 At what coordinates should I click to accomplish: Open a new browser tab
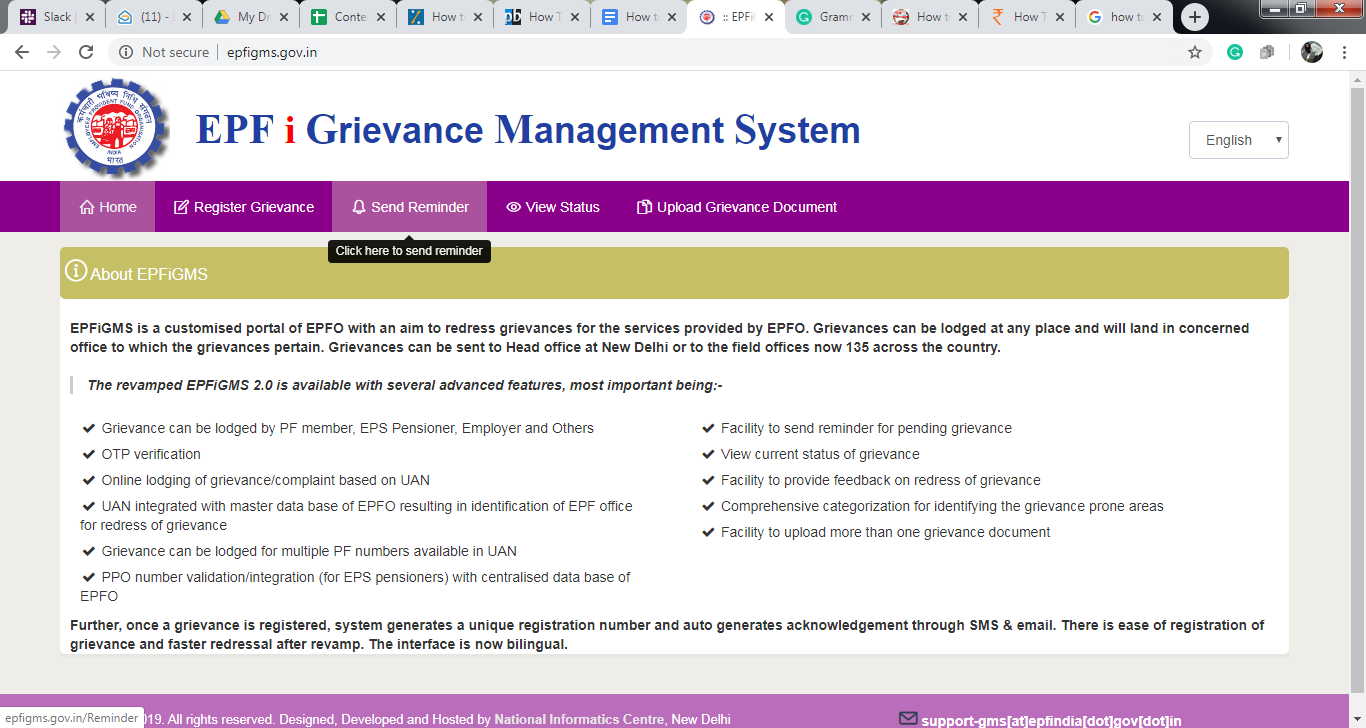click(1195, 17)
